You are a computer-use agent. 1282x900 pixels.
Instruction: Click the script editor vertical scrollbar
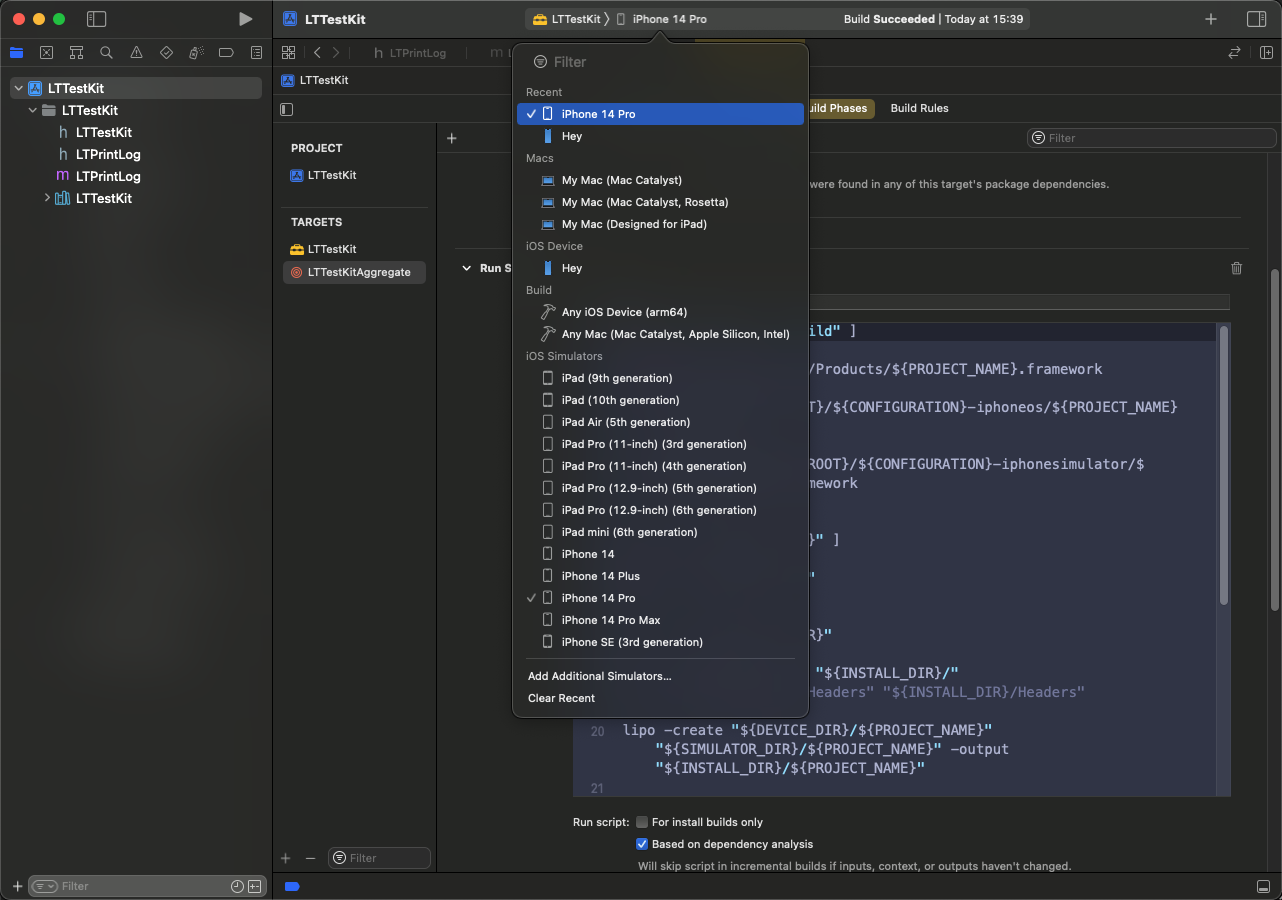tap(1223, 465)
